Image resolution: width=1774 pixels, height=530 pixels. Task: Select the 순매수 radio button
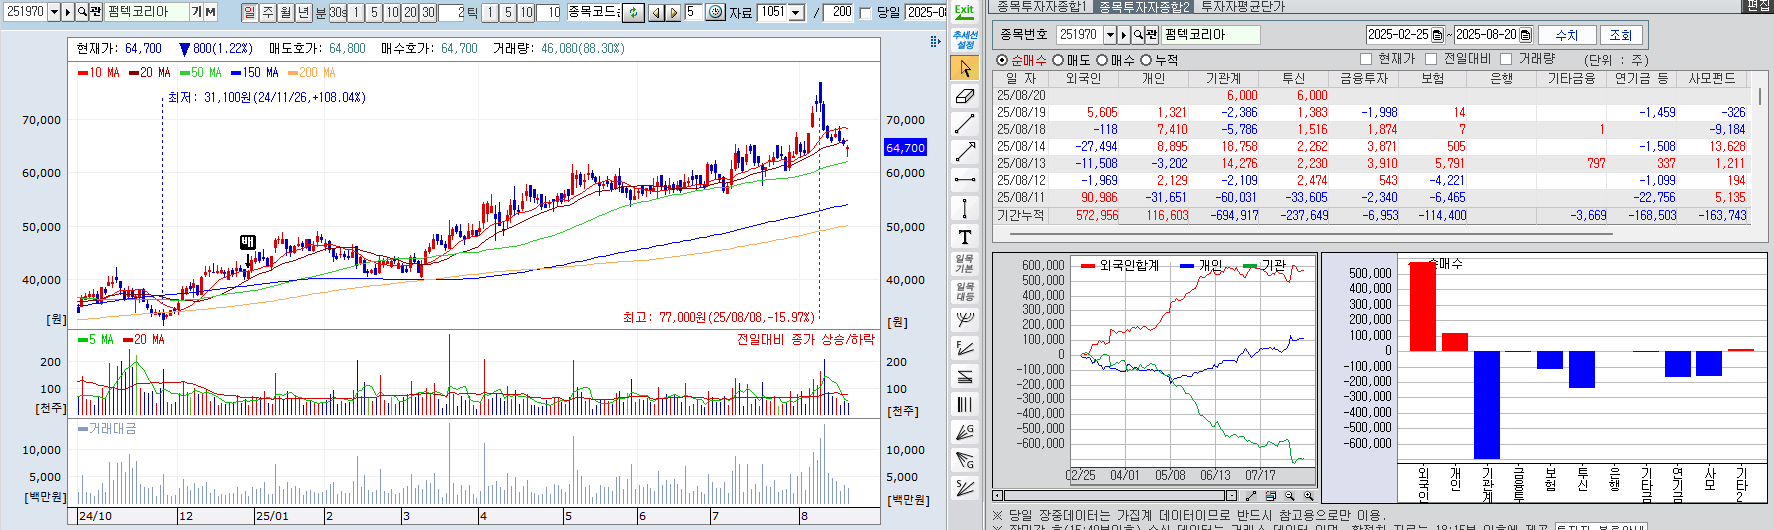tap(1002, 60)
